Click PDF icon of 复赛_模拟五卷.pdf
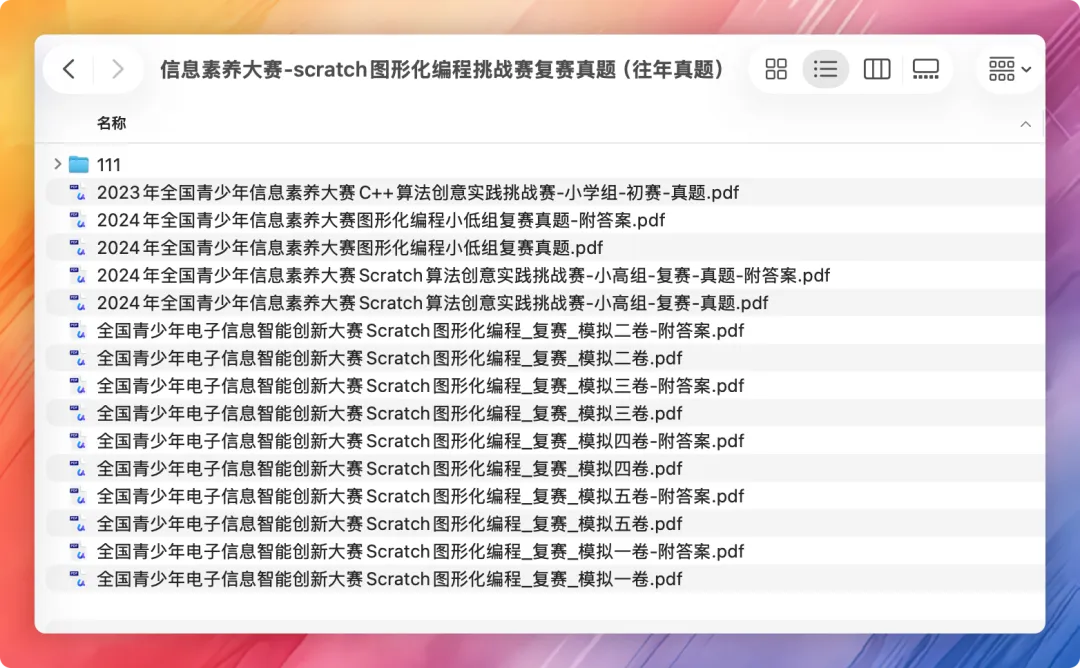Viewport: 1080px width, 668px height. coord(78,523)
